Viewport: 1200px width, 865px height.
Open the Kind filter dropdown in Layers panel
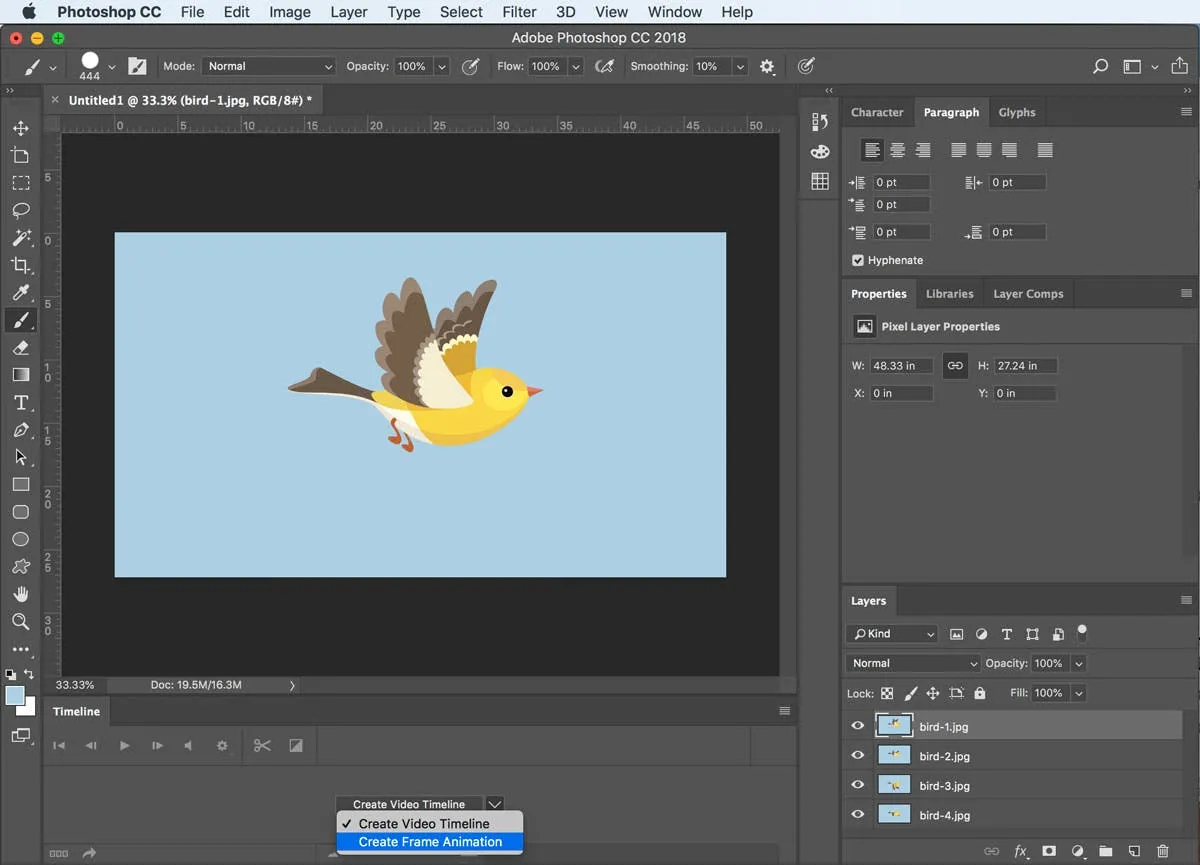coord(891,633)
